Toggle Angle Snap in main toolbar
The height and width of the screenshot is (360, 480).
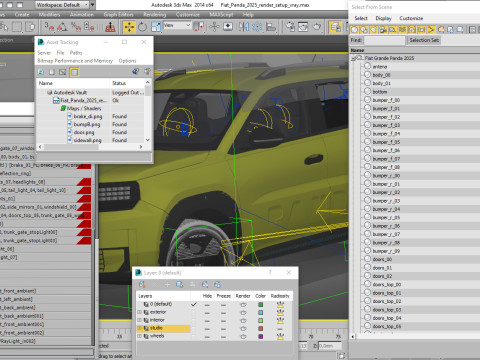(x=62, y=27)
